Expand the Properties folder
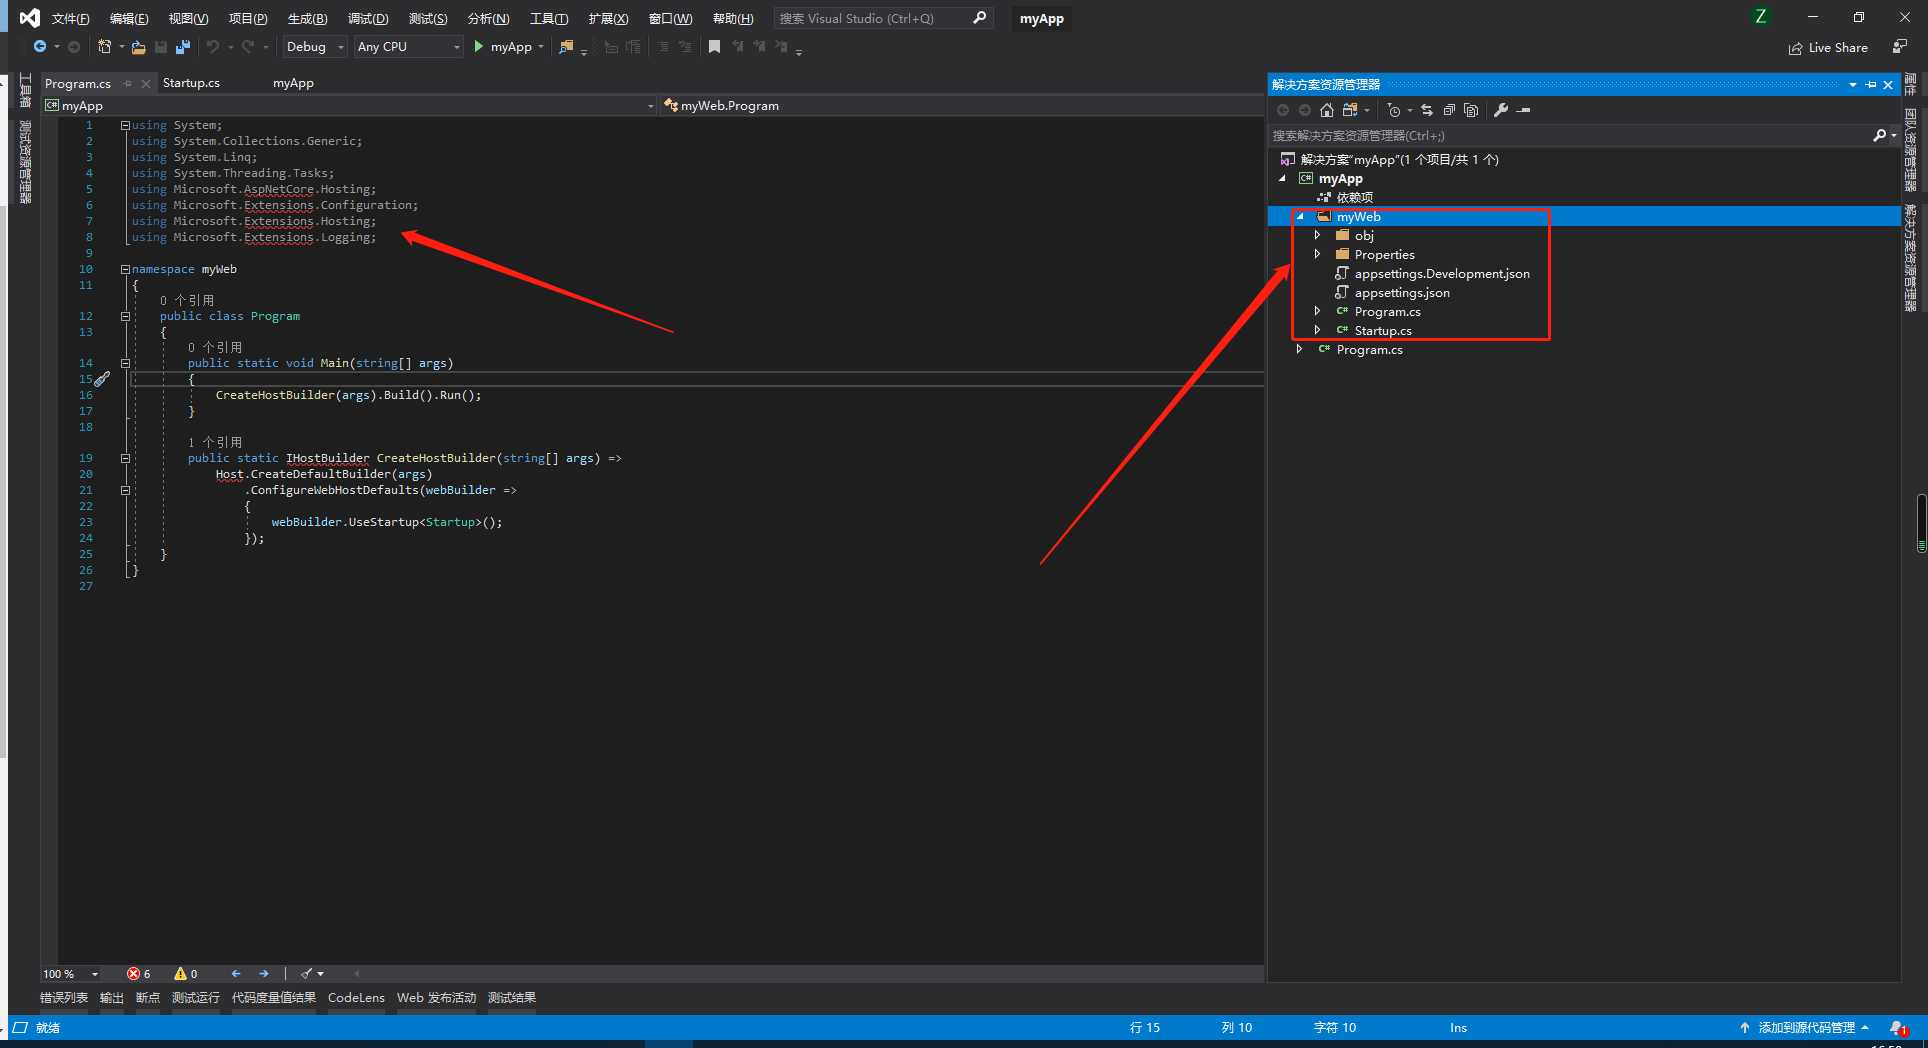The width and height of the screenshot is (1928, 1048). tap(1318, 254)
